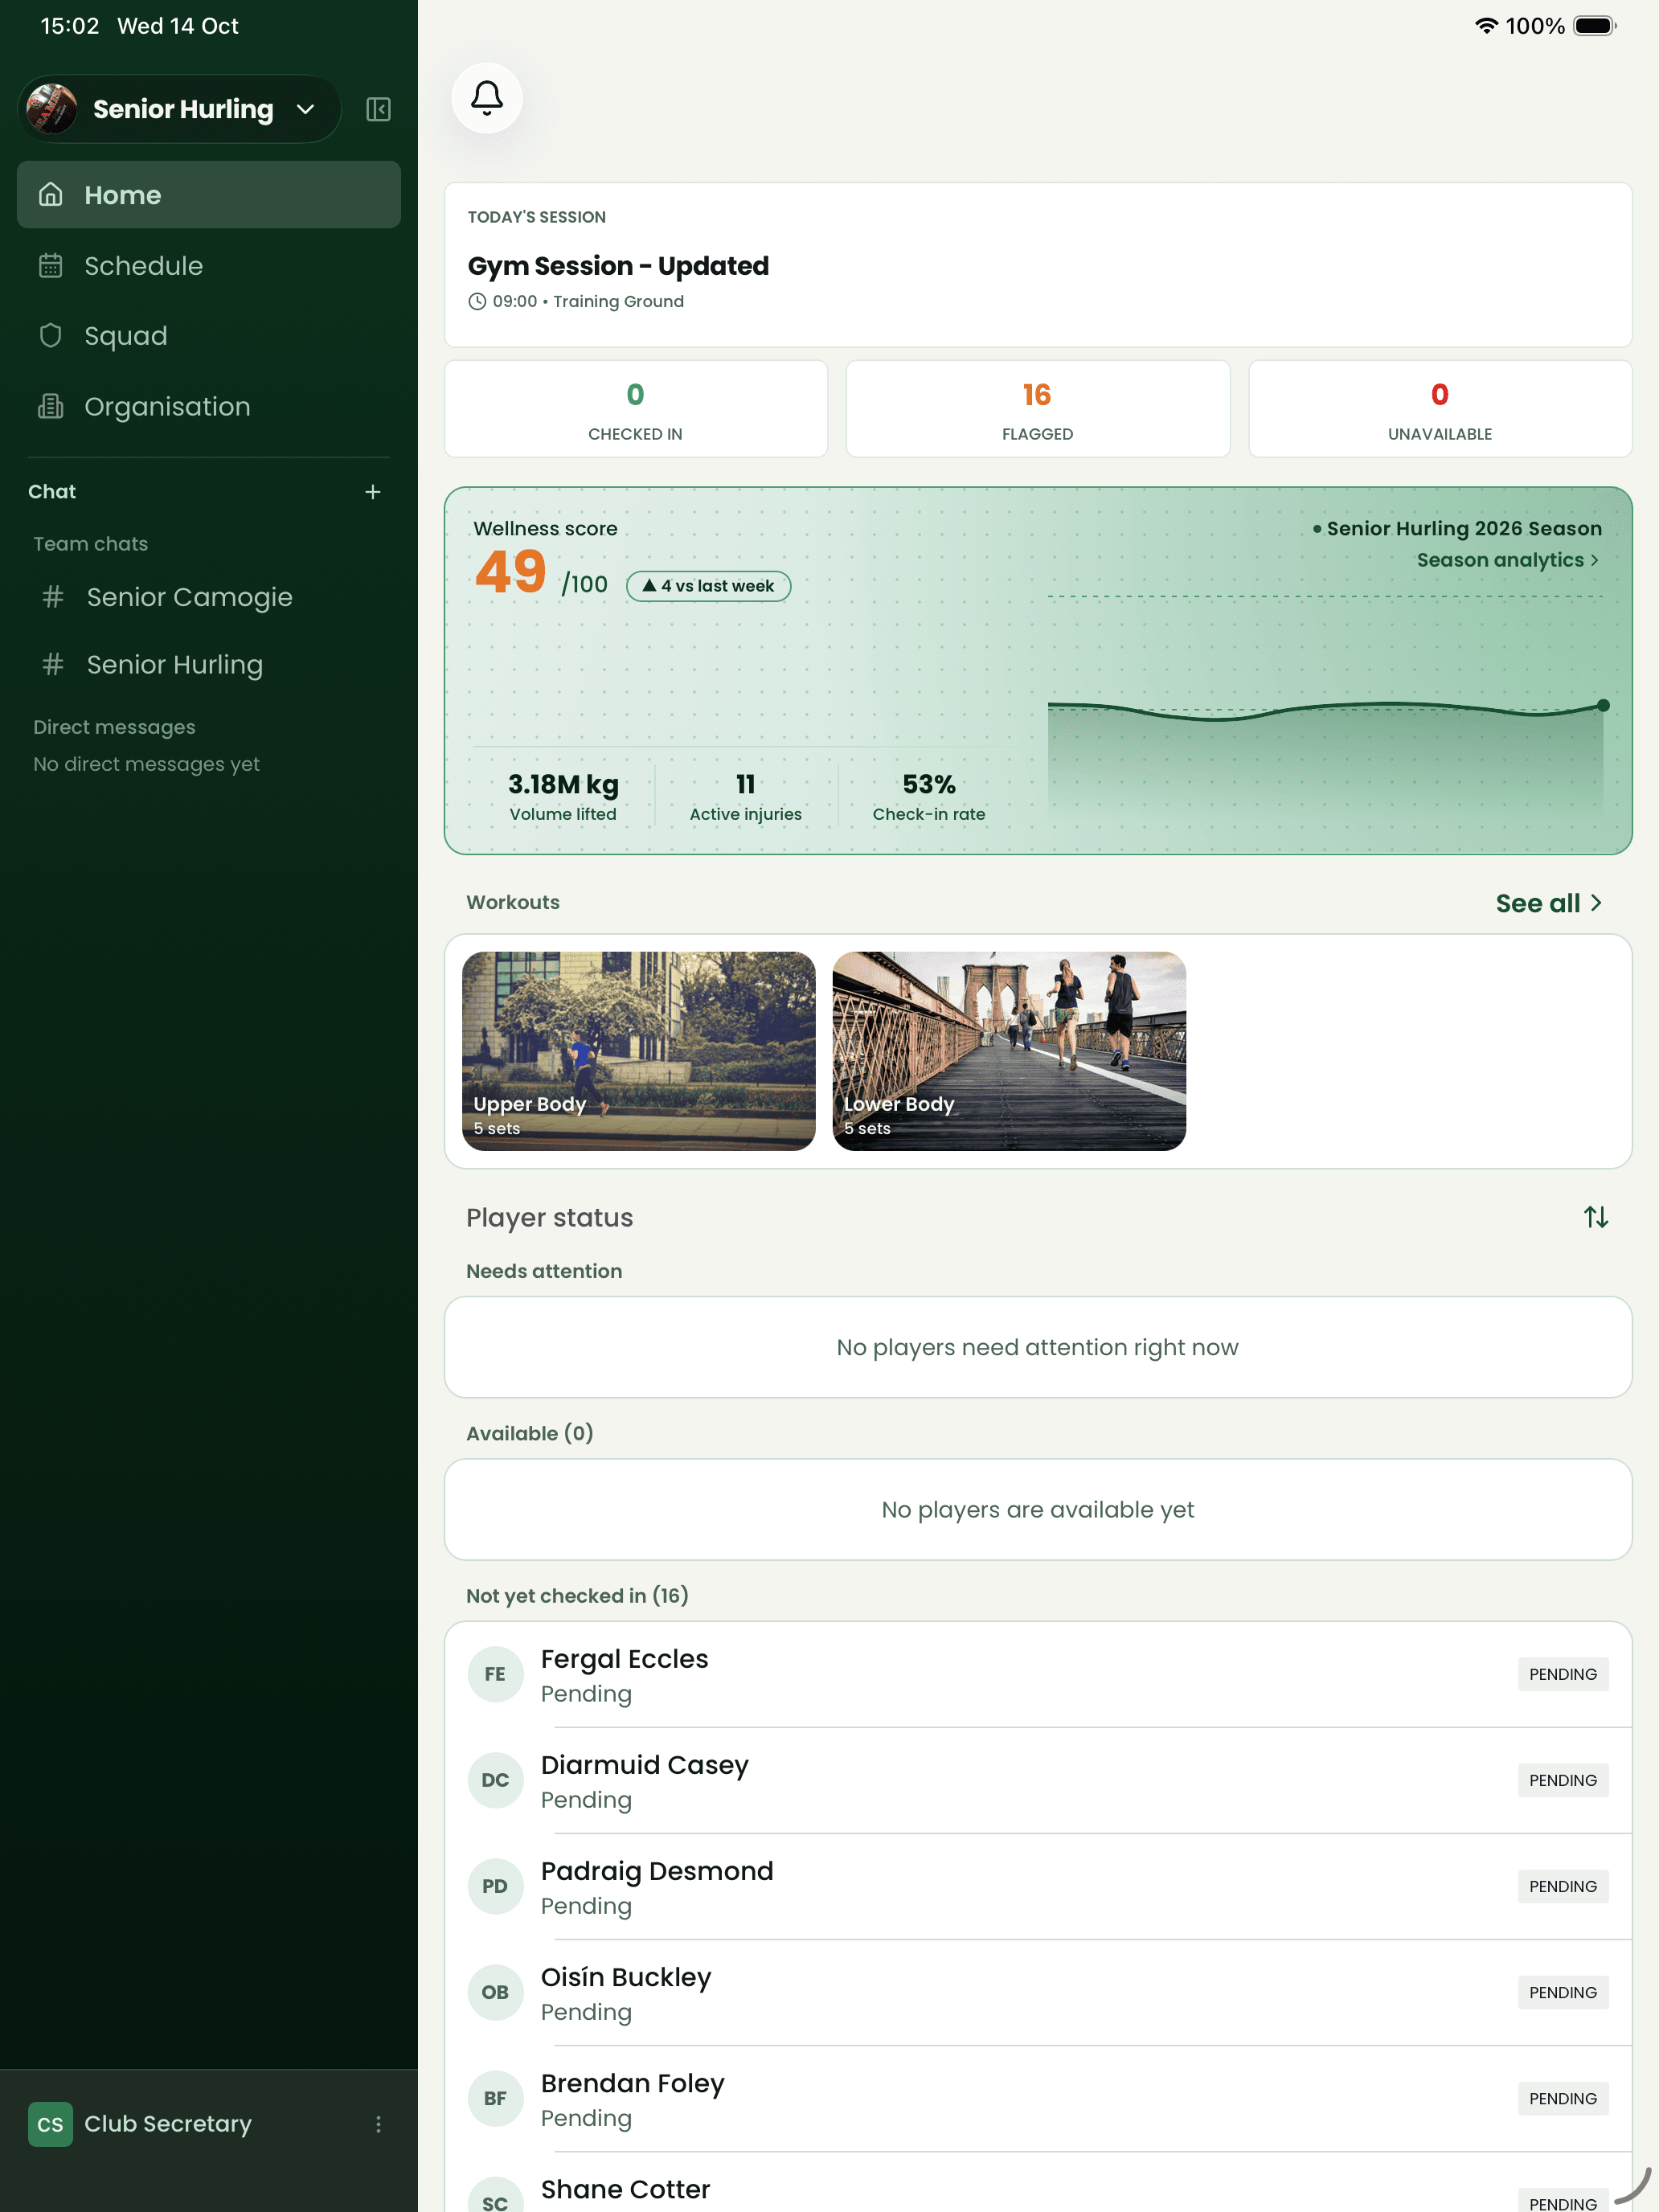The image size is (1659, 2212).
Task: Click the wellness chart latest data point
Action: pos(1603,705)
